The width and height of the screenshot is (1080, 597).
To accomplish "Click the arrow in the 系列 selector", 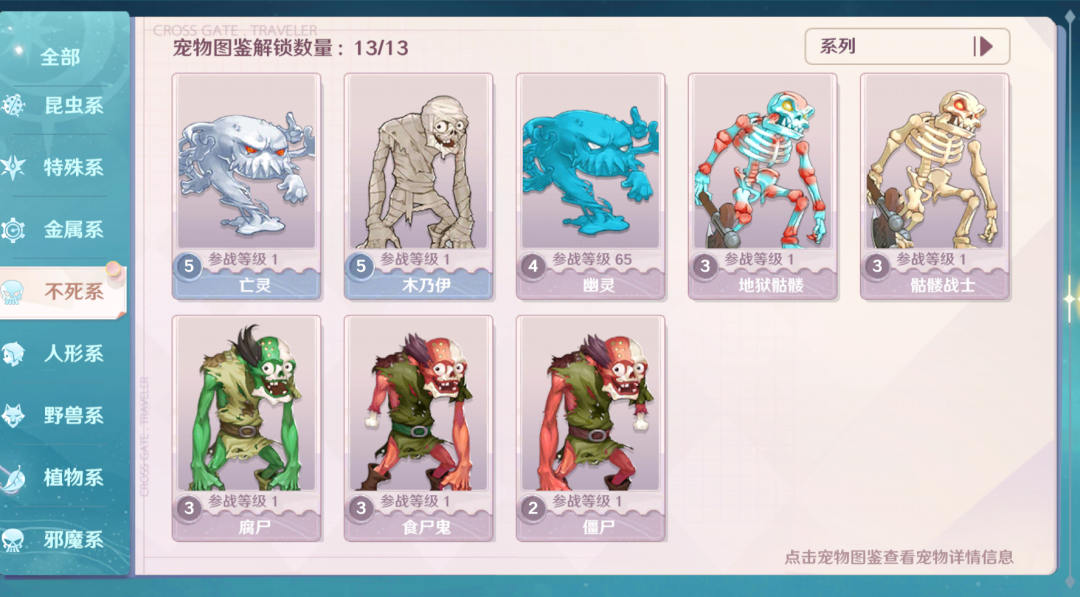I will (984, 47).
